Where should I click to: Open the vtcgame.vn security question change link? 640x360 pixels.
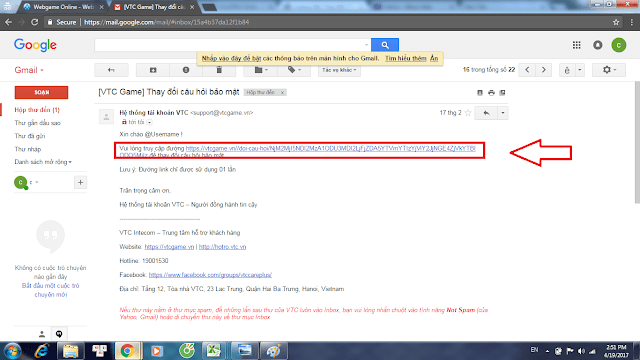pyautogui.click(x=331, y=149)
